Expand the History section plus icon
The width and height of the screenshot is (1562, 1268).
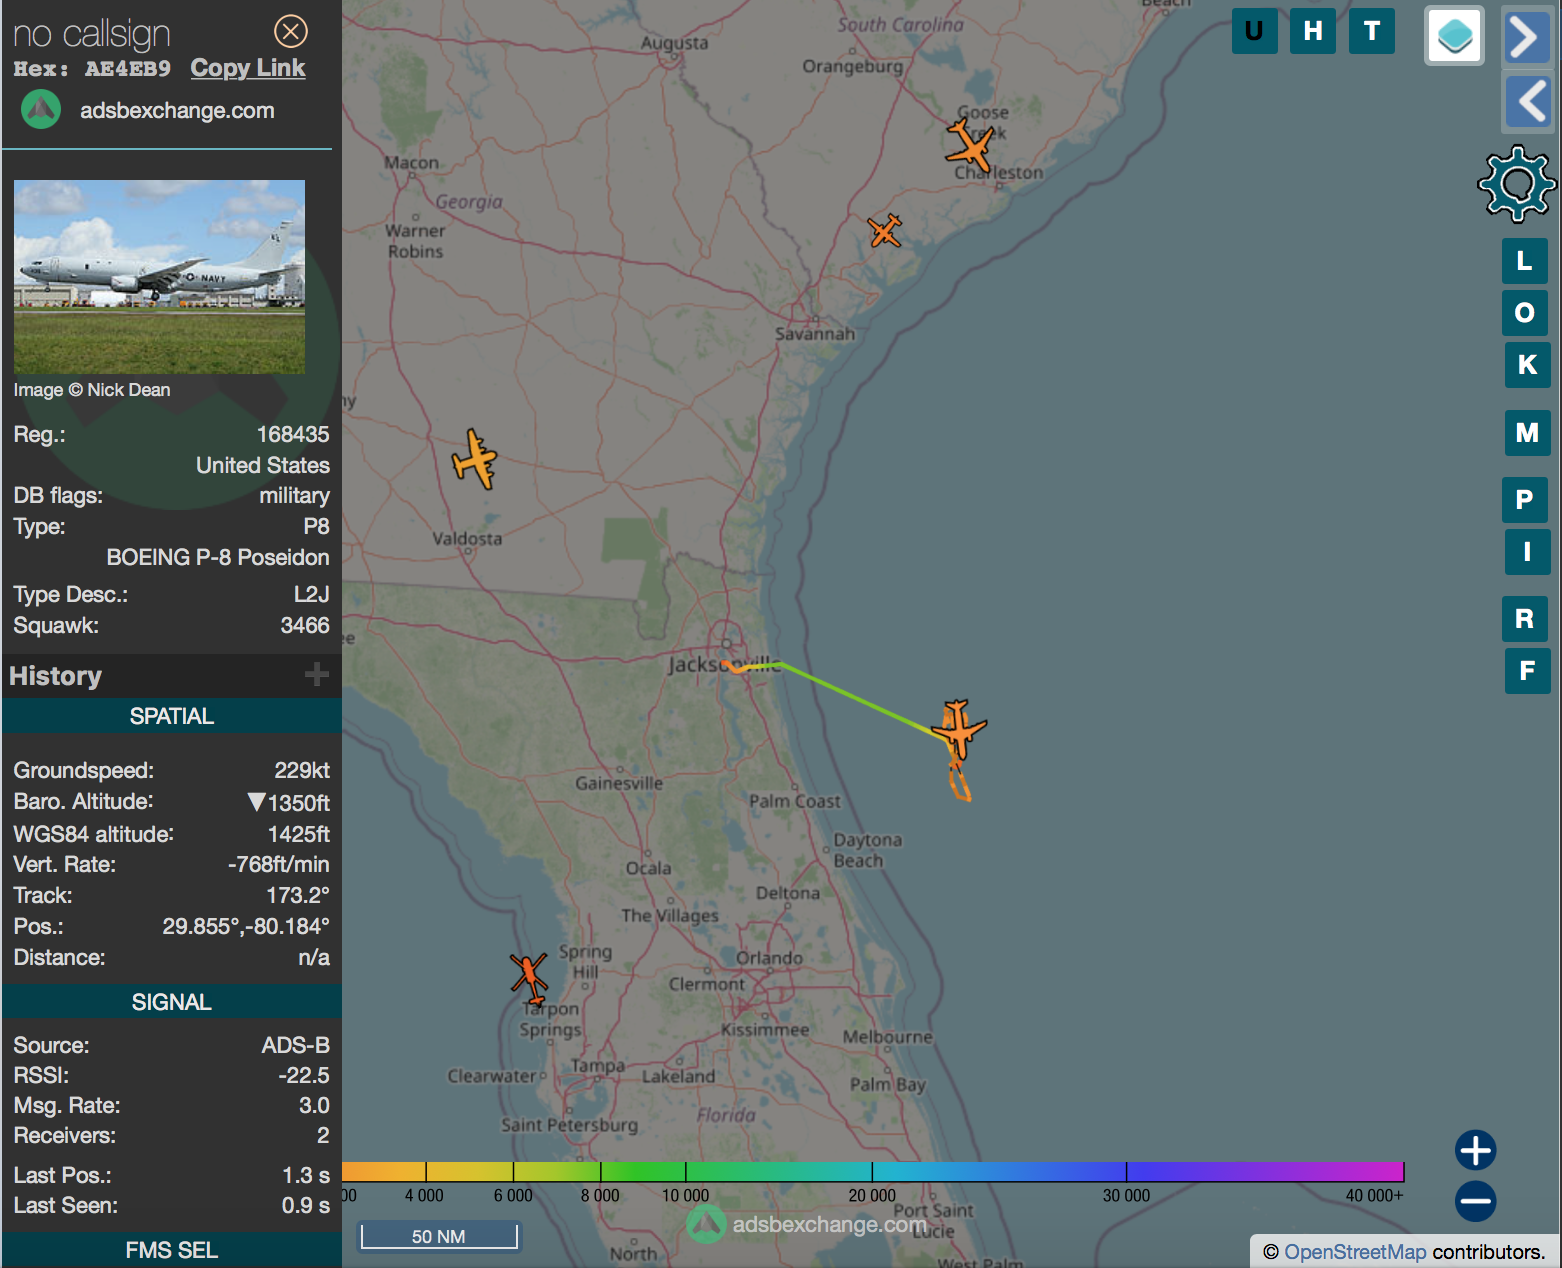coord(317,675)
